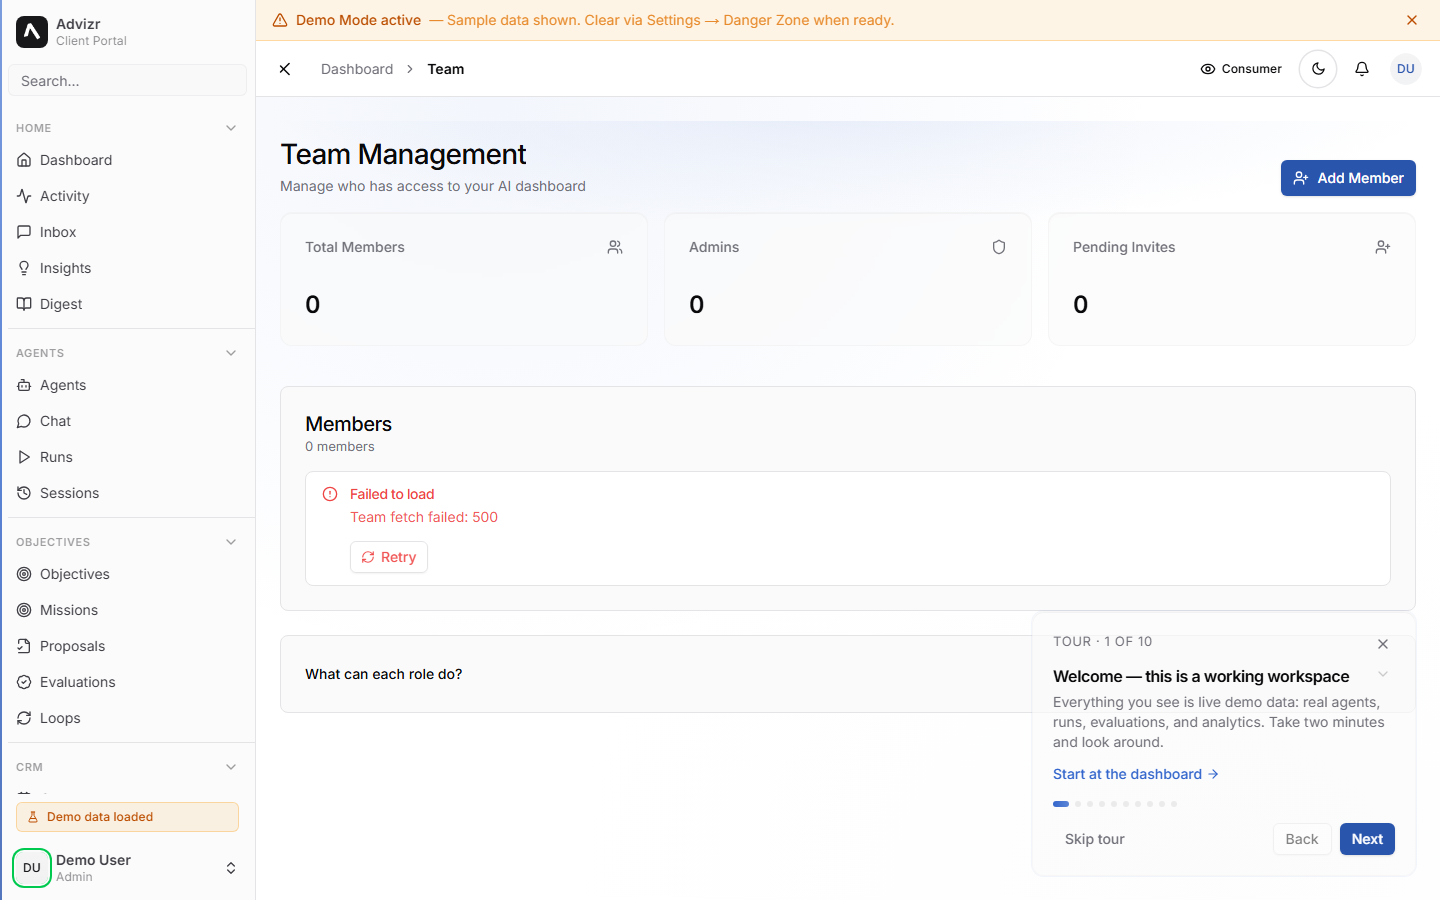Click the Missions icon
Screen dimensions: 1440x900
click(x=24, y=610)
